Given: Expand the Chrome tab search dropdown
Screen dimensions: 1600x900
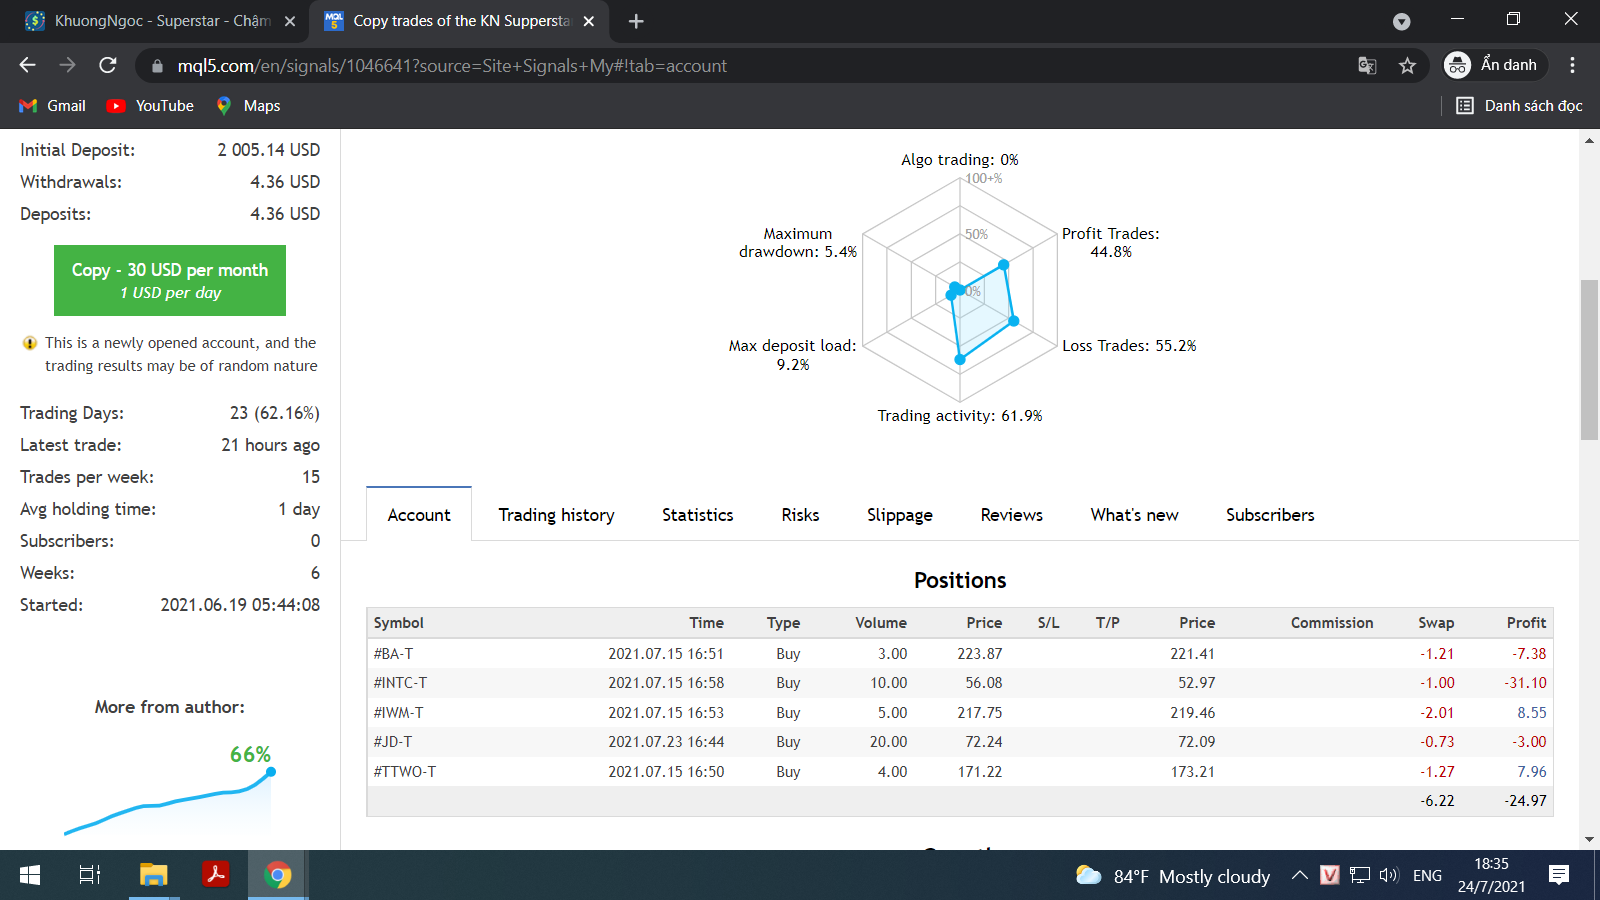Looking at the screenshot, I should point(1401,21).
